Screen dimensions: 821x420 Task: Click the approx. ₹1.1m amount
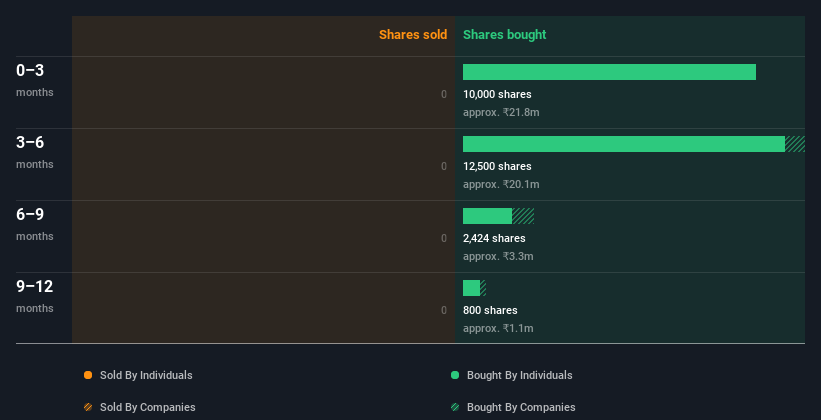point(498,328)
